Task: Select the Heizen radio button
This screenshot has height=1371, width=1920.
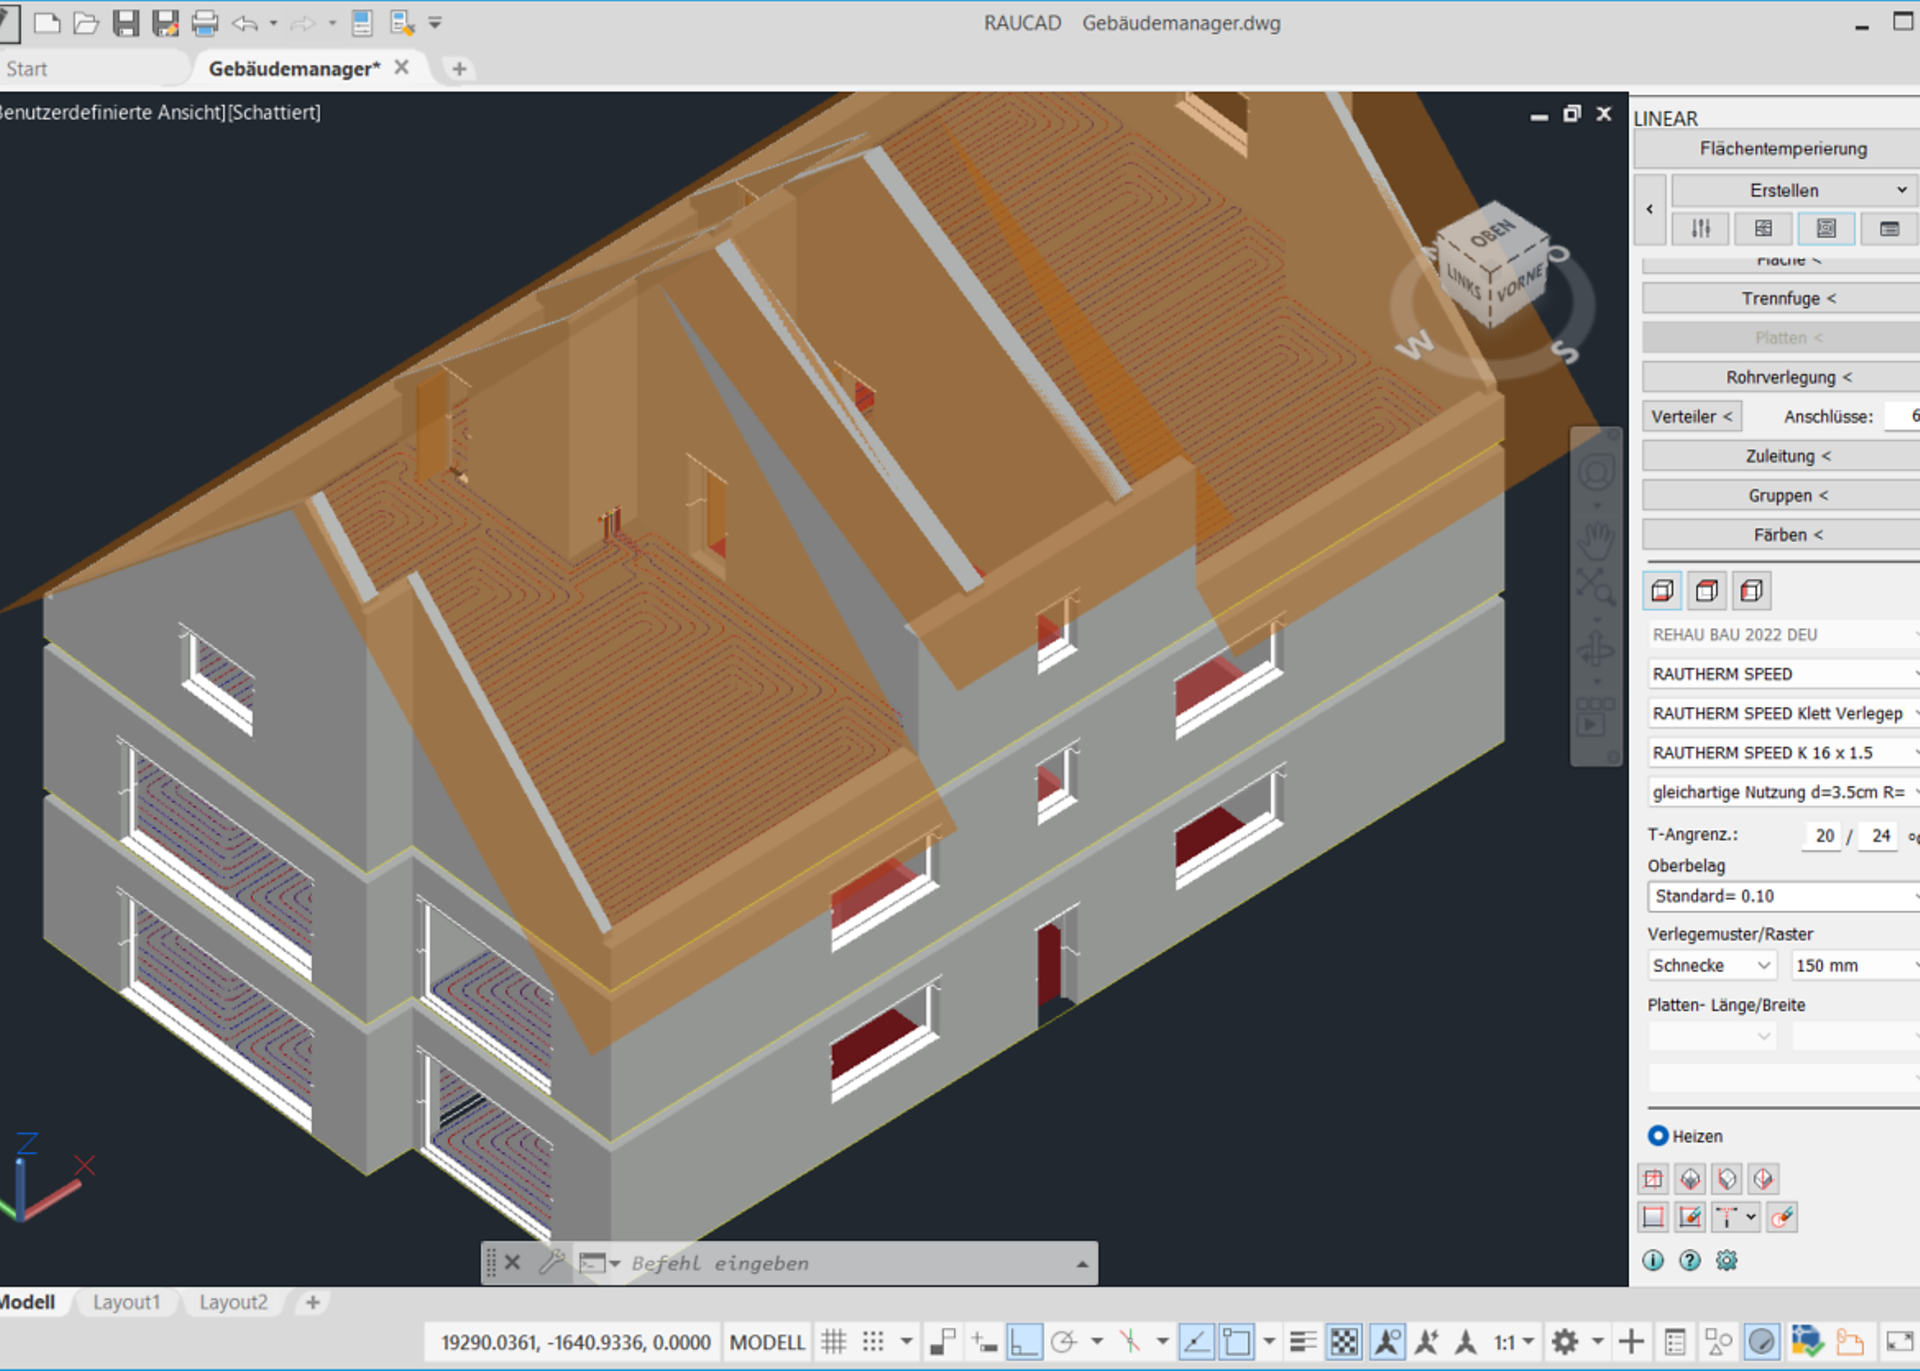Action: (x=1657, y=1136)
